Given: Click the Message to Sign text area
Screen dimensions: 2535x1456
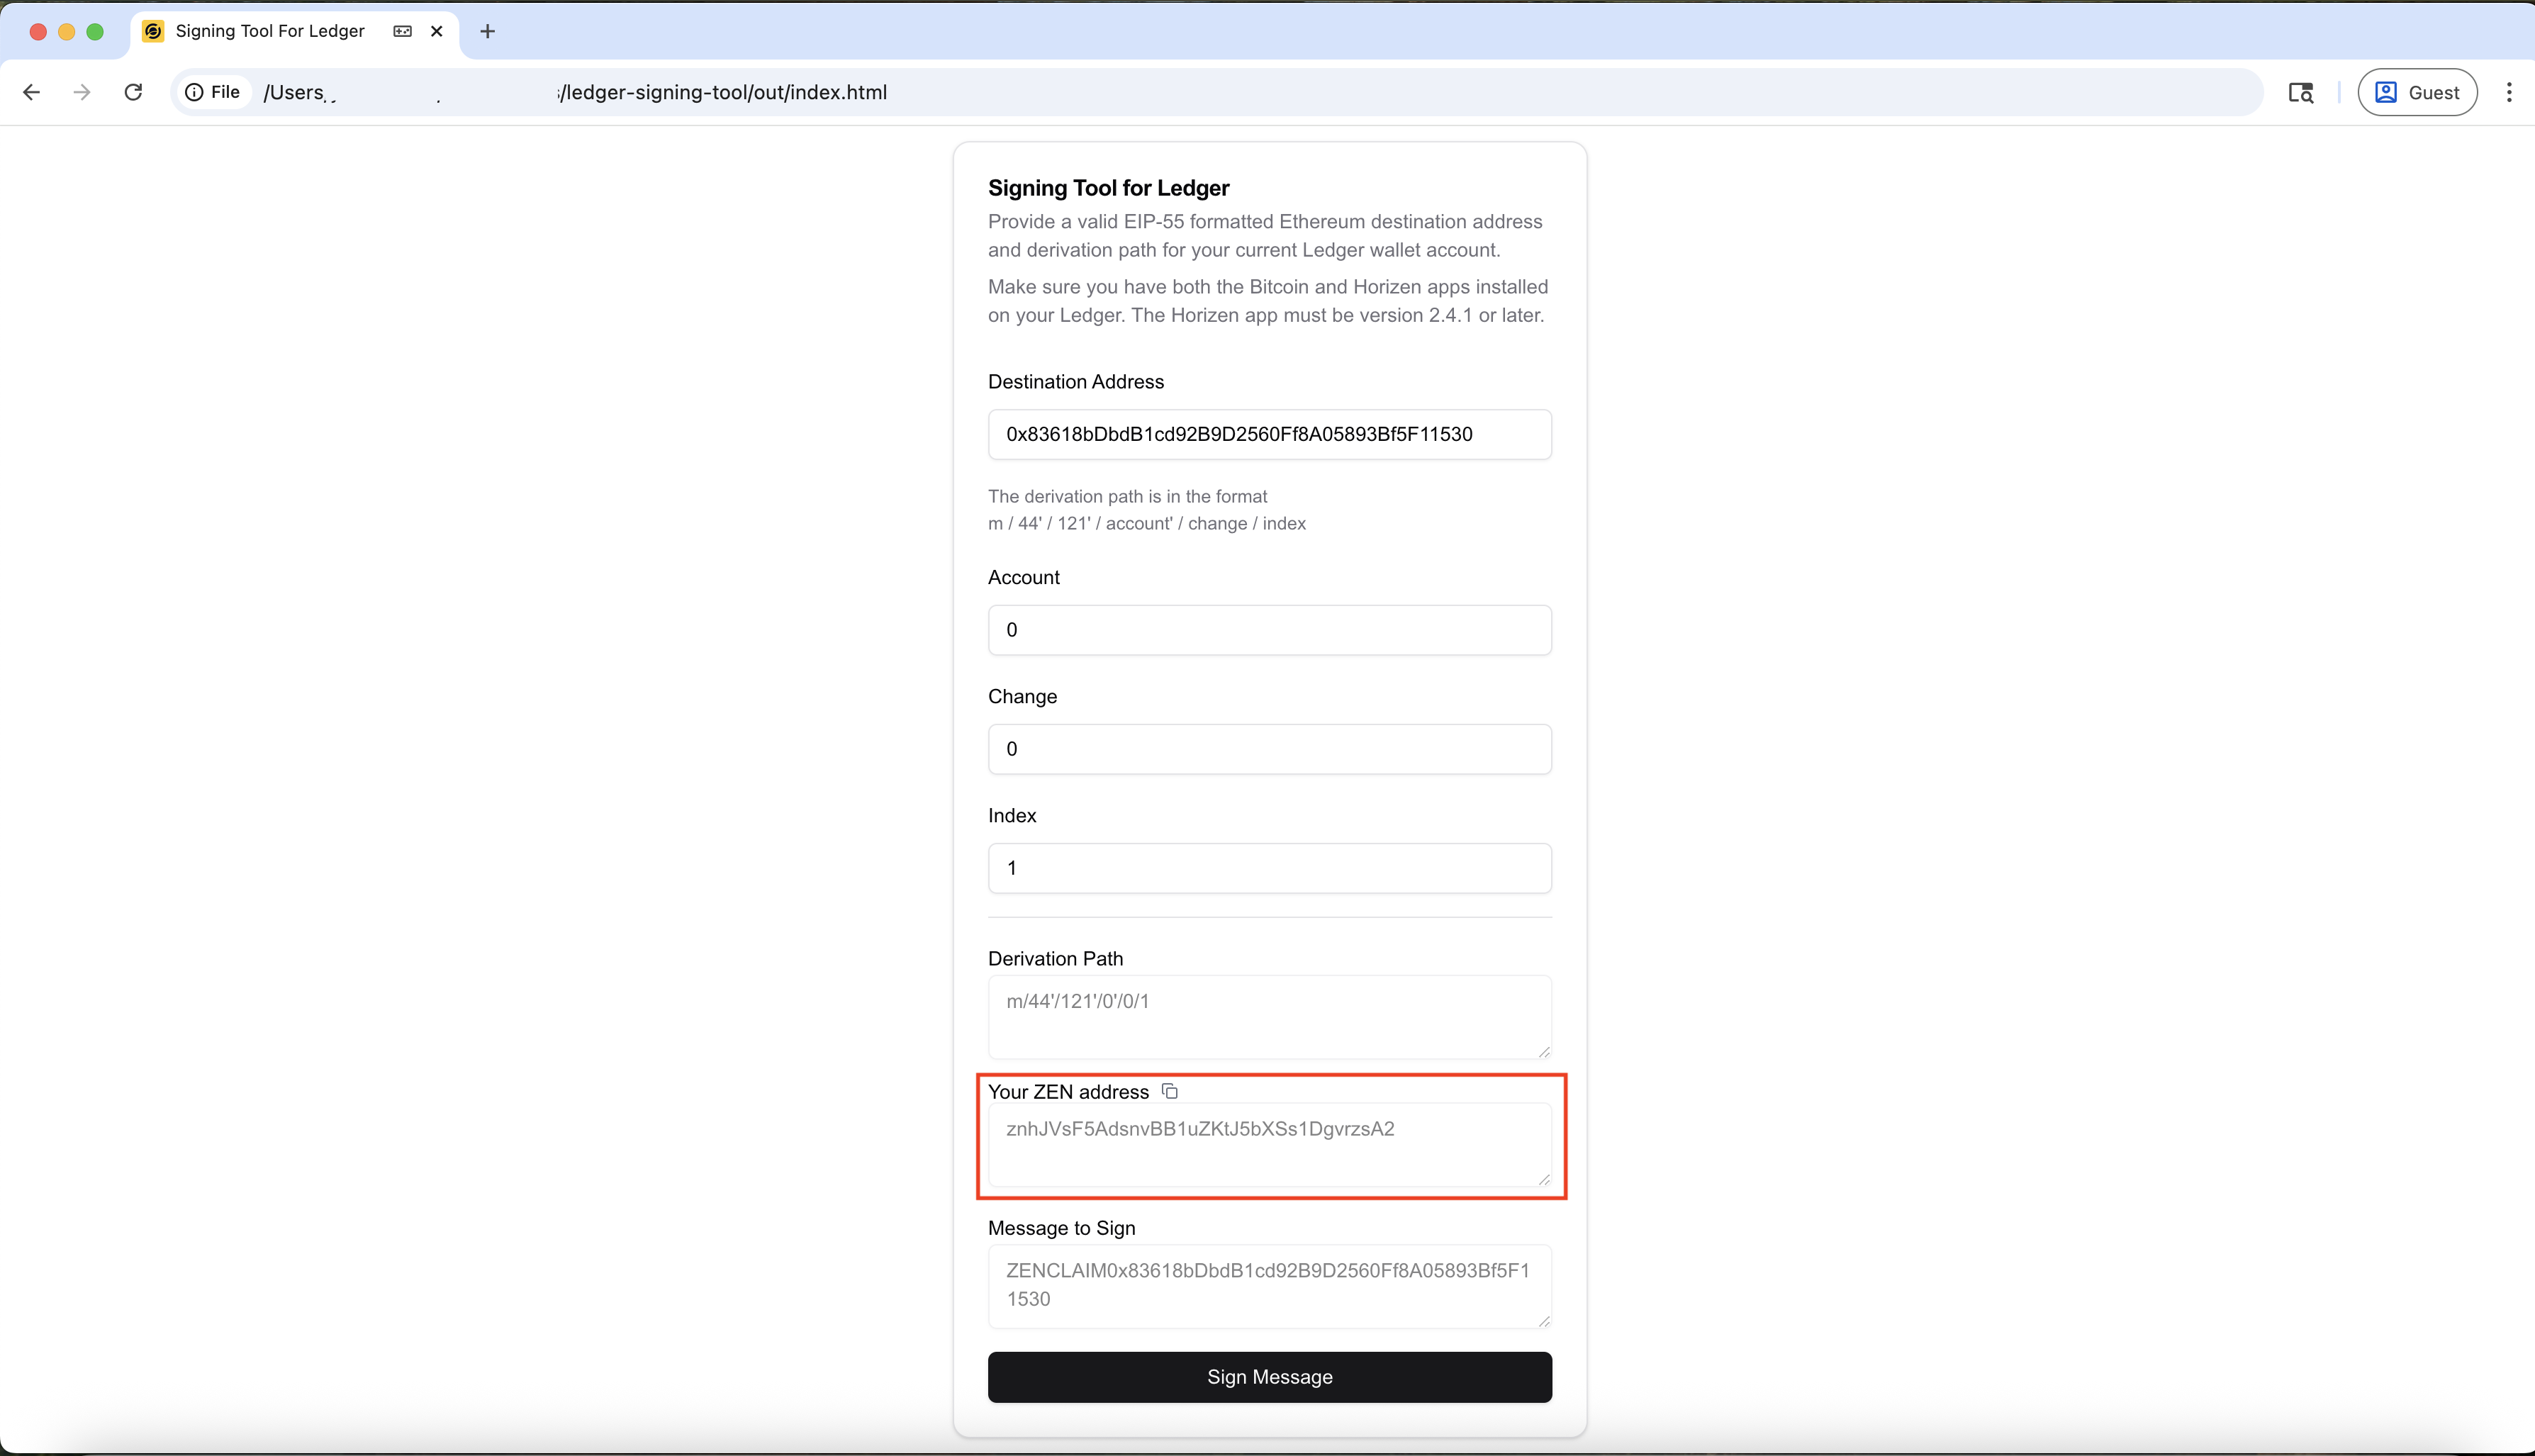Looking at the screenshot, I should point(1269,1286).
